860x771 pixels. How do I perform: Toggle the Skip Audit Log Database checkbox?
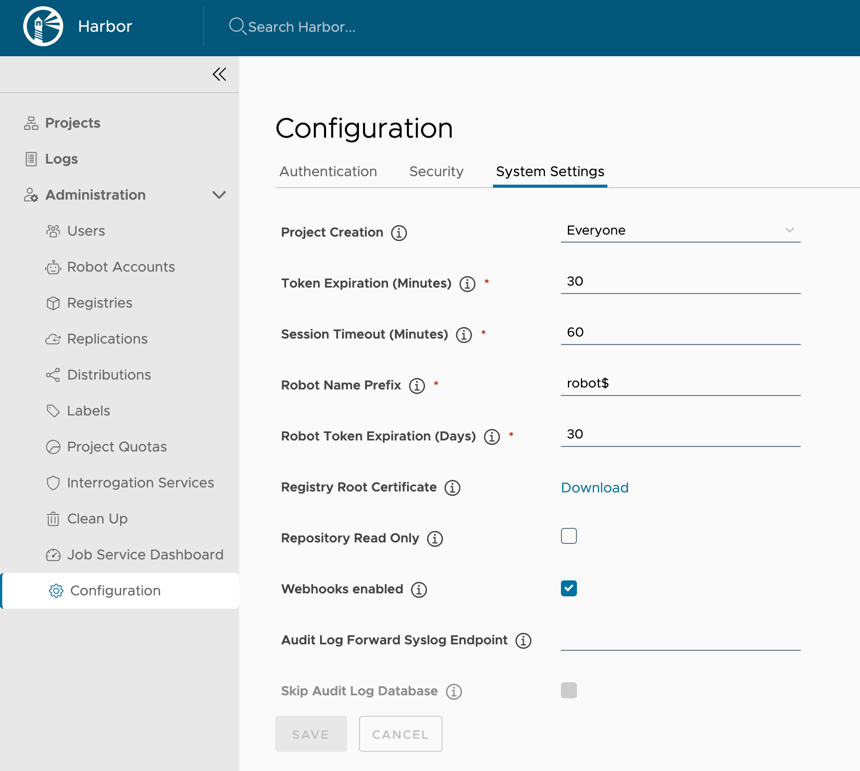coord(569,690)
